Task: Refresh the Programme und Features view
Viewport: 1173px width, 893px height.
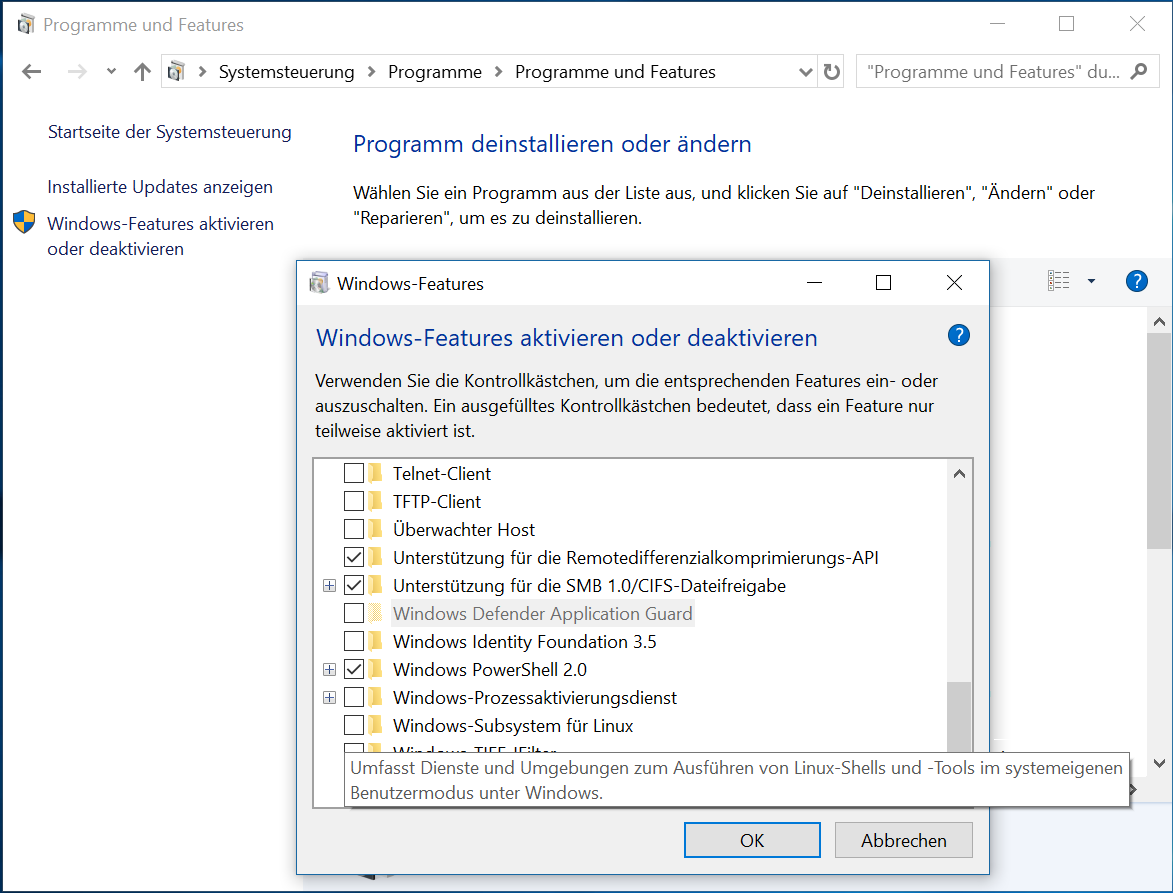Action: [831, 72]
